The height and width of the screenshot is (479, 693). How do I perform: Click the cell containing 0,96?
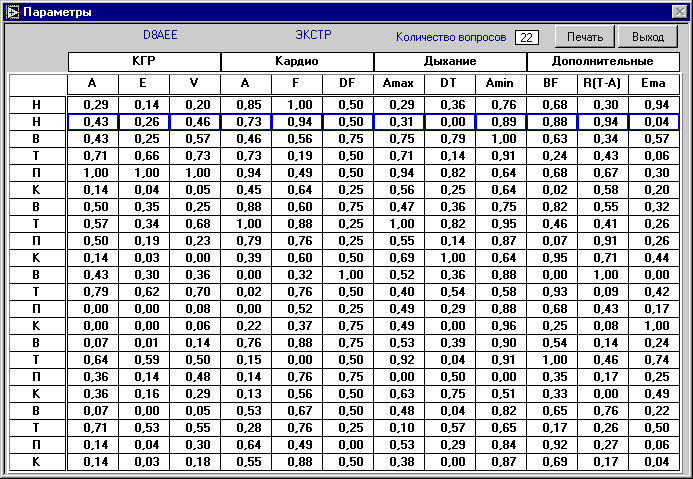pyautogui.click(x=500, y=326)
